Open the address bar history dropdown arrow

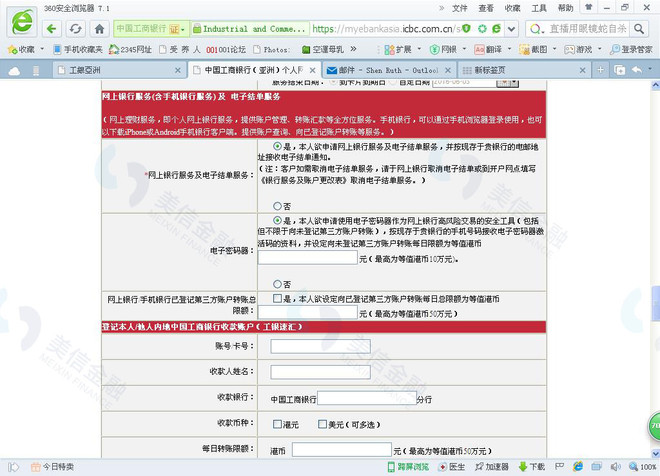[511, 29]
